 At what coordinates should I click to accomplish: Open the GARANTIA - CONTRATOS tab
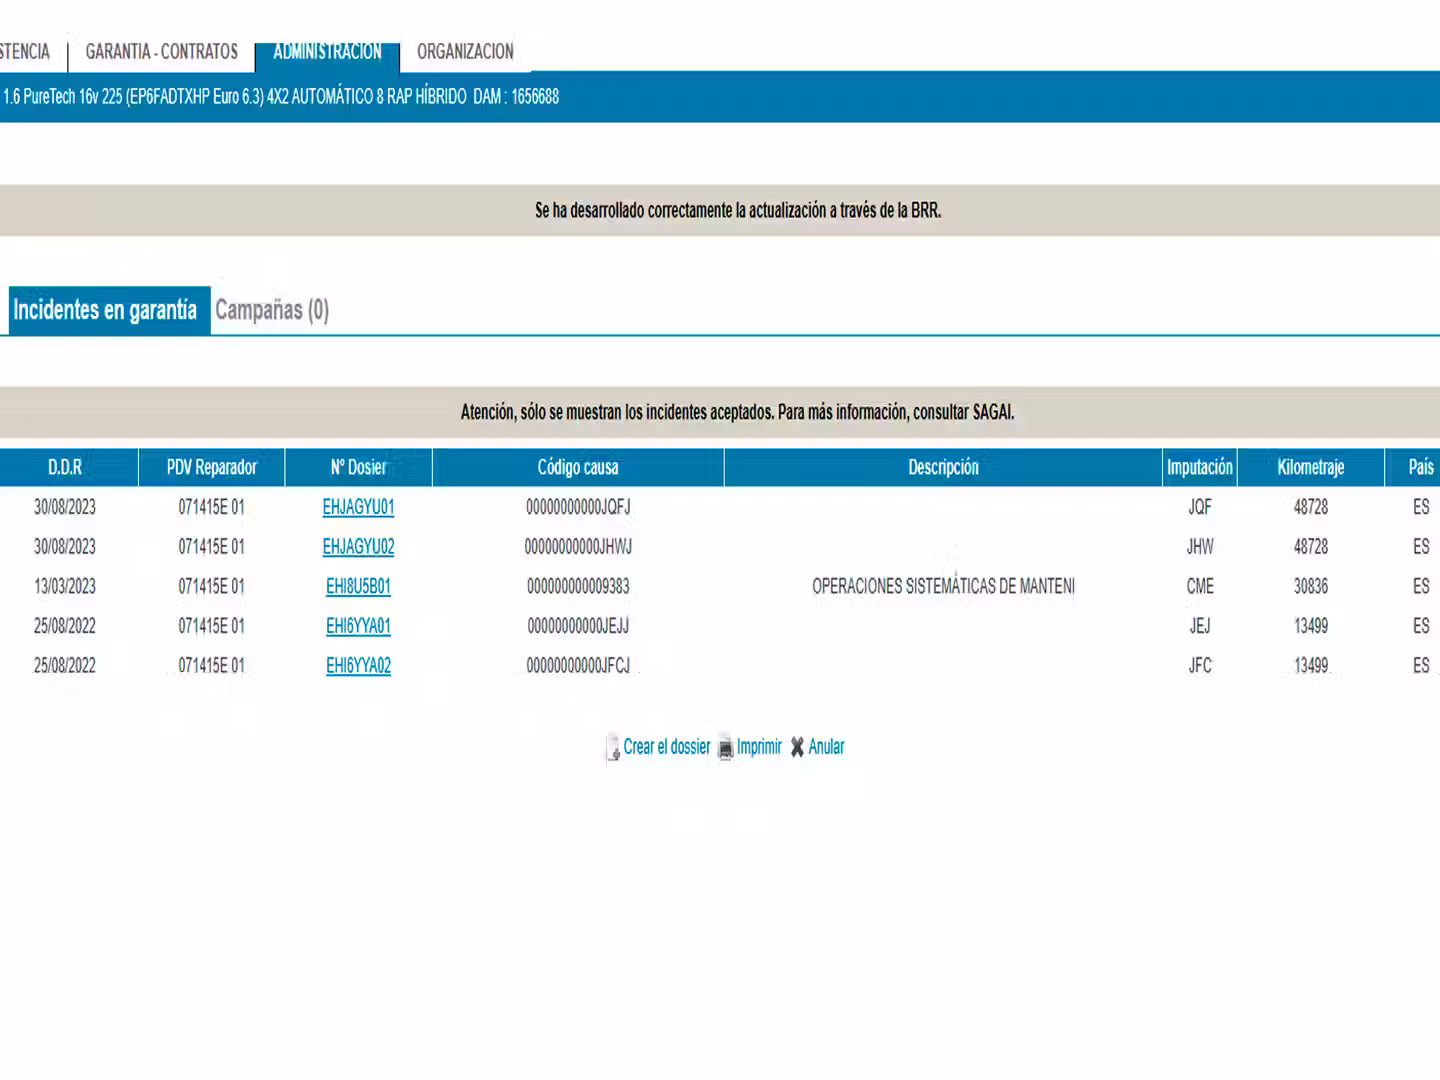[162, 52]
